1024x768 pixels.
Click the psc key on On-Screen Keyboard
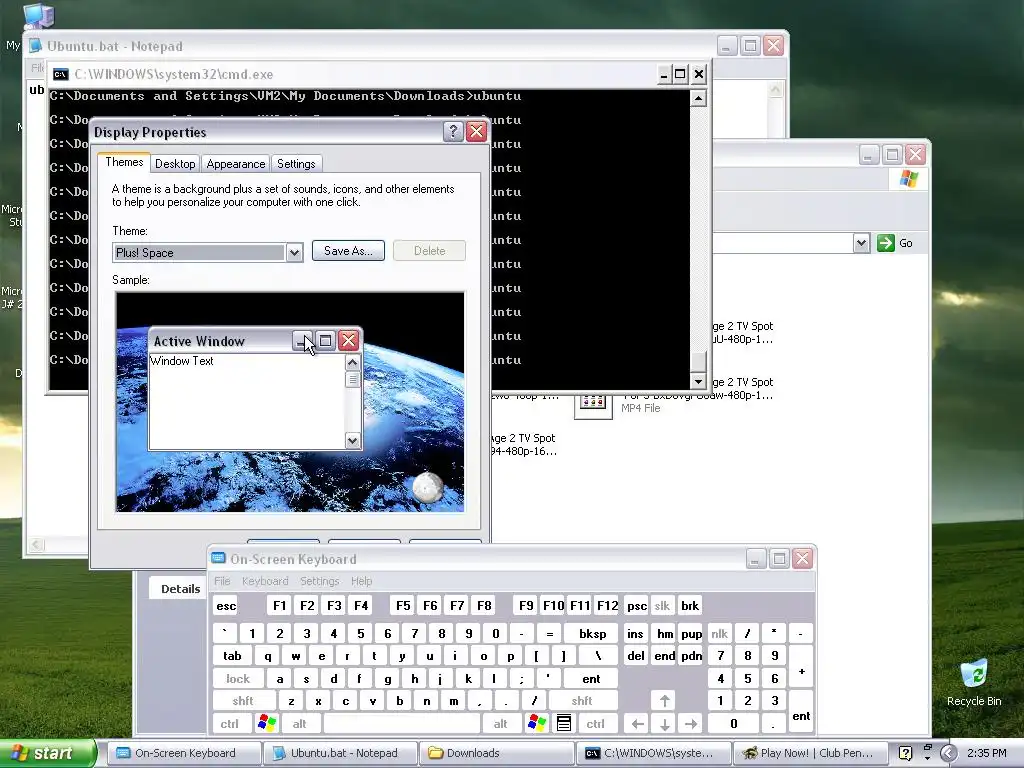[637, 606]
